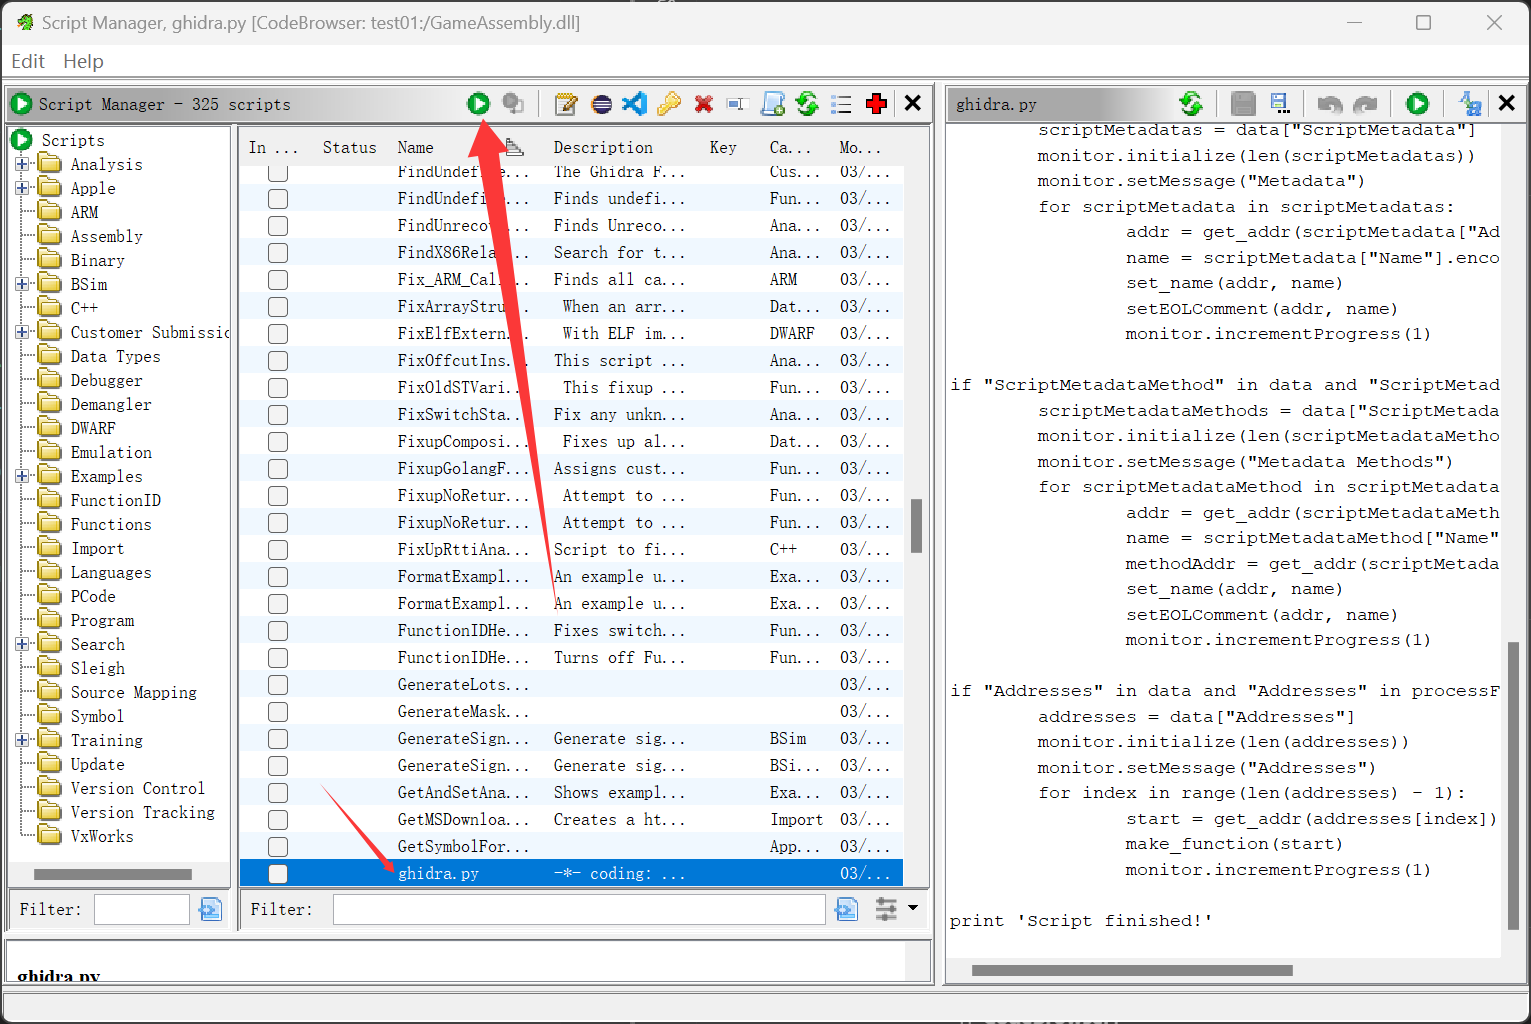Screen dimensions: 1531x1024
Task: Select the Scripts root node
Action: click(72, 140)
